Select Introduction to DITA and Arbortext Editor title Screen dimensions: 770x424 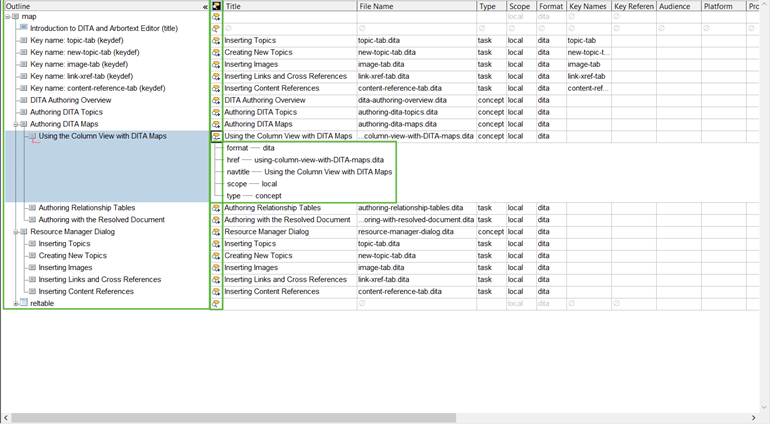tap(104, 28)
